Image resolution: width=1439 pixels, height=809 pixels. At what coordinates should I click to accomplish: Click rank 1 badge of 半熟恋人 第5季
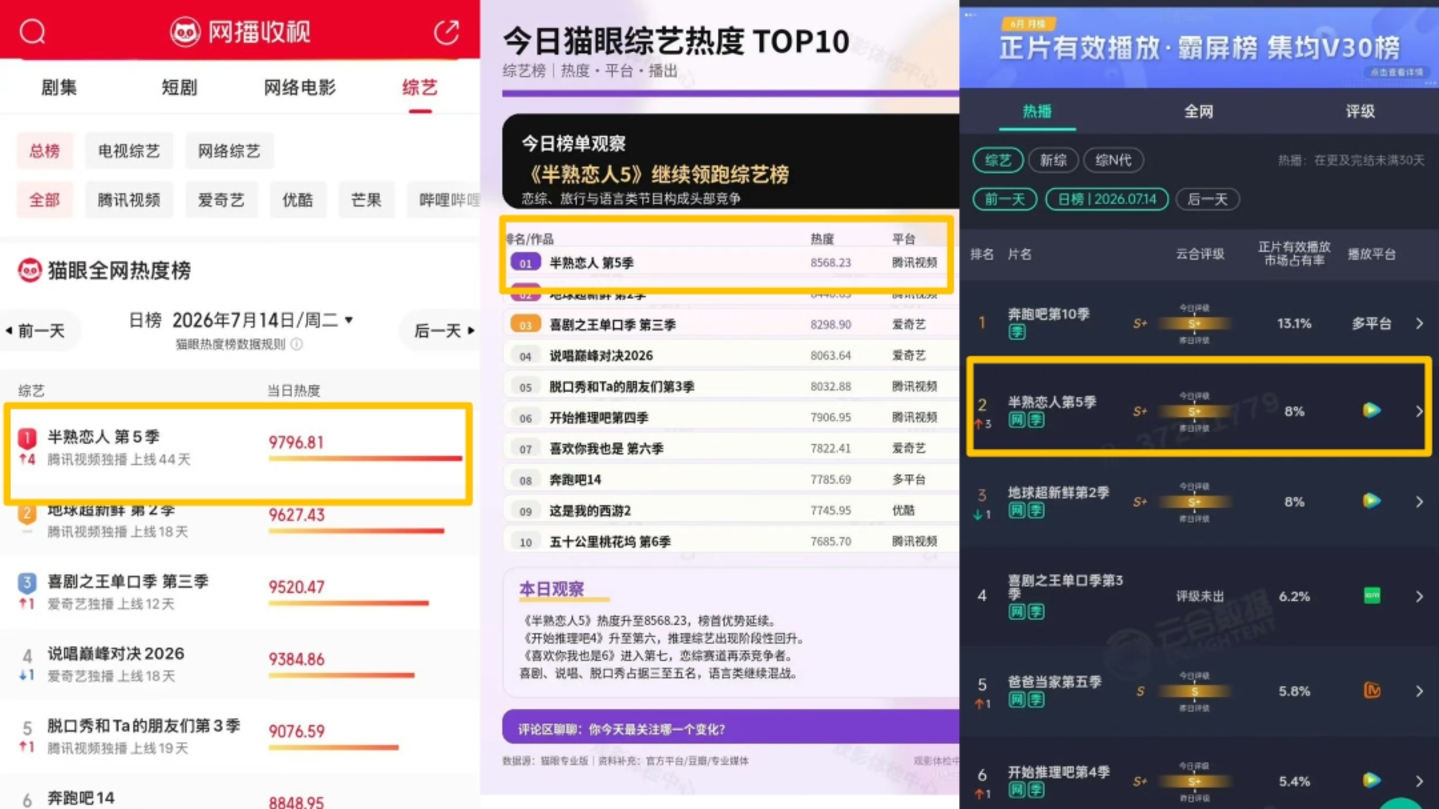27,438
